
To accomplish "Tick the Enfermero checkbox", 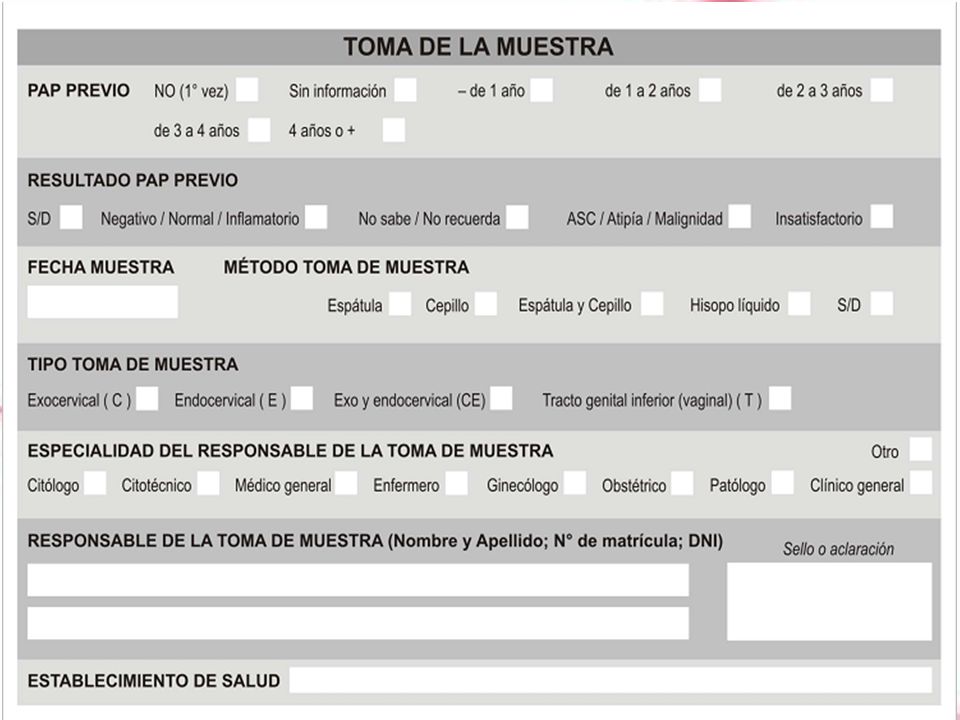I will tap(457, 483).
